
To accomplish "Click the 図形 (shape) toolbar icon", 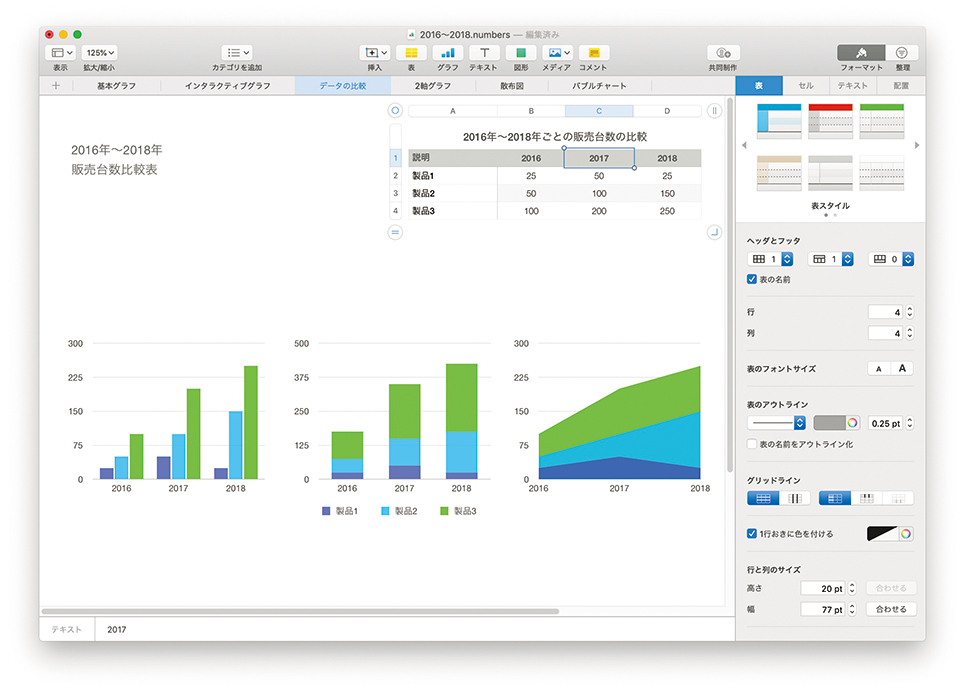I will [521, 52].
